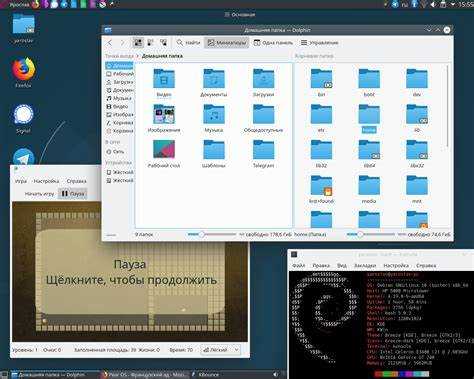This screenshot has height=379, width=474.
Task: Toggle the Пауза button in KBounce
Action: [x=73, y=193]
